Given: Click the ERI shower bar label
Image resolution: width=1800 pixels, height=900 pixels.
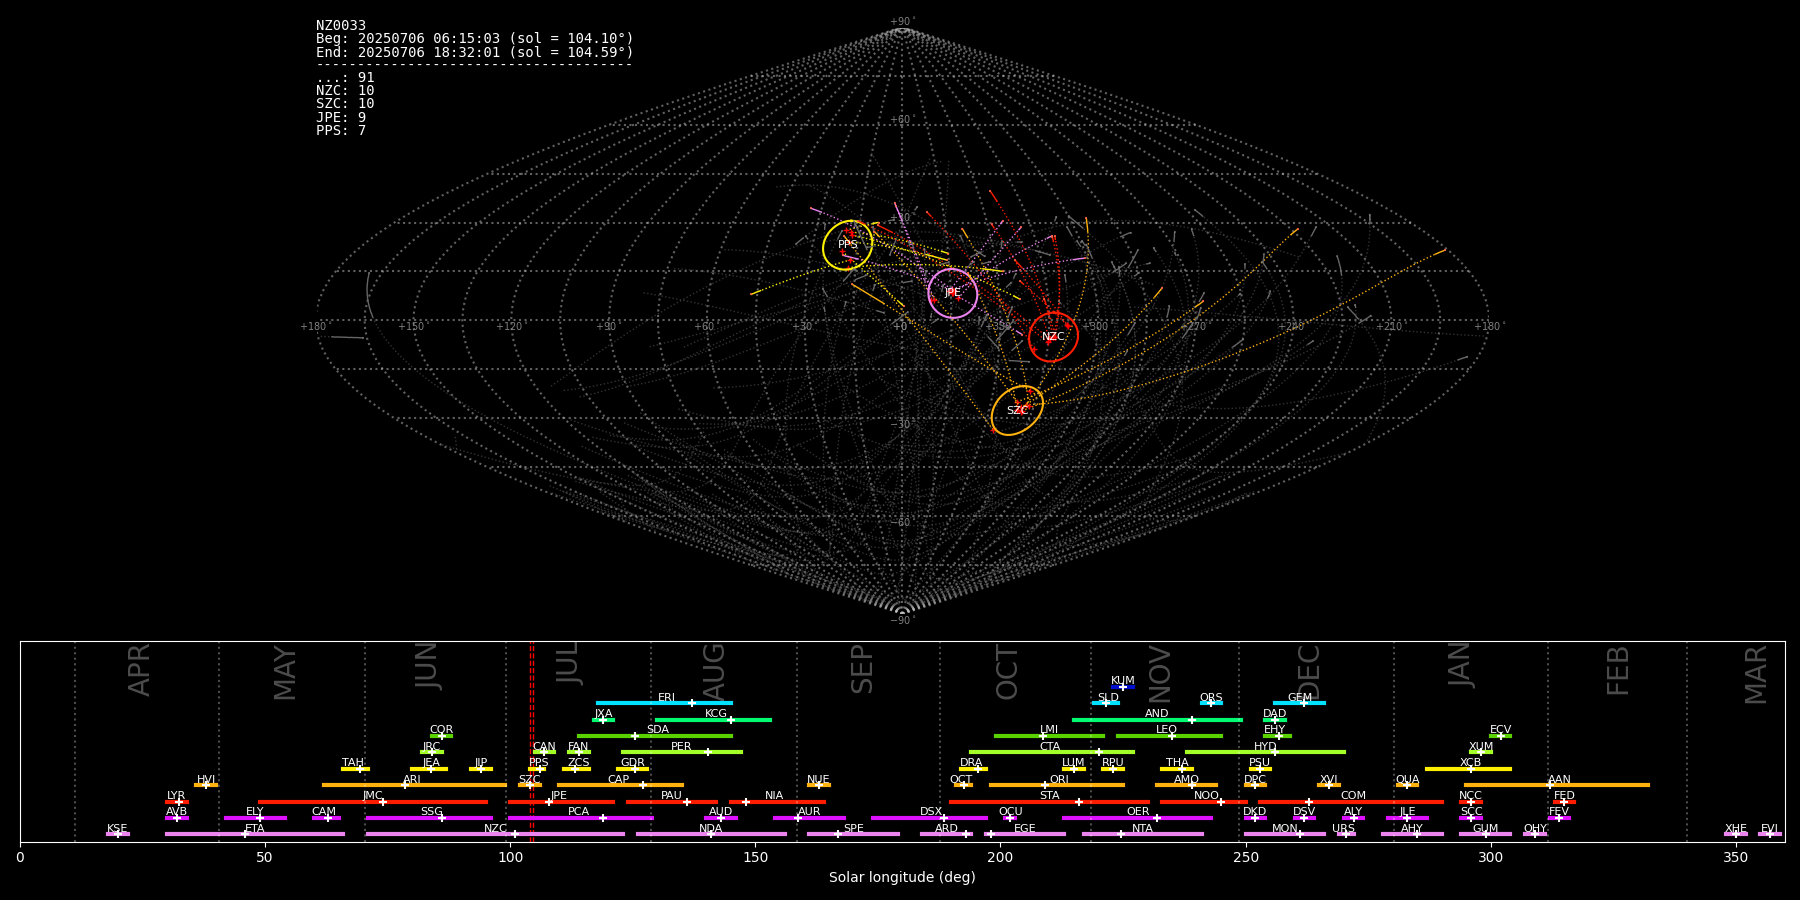Looking at the screenshot, I should point(666,698).
